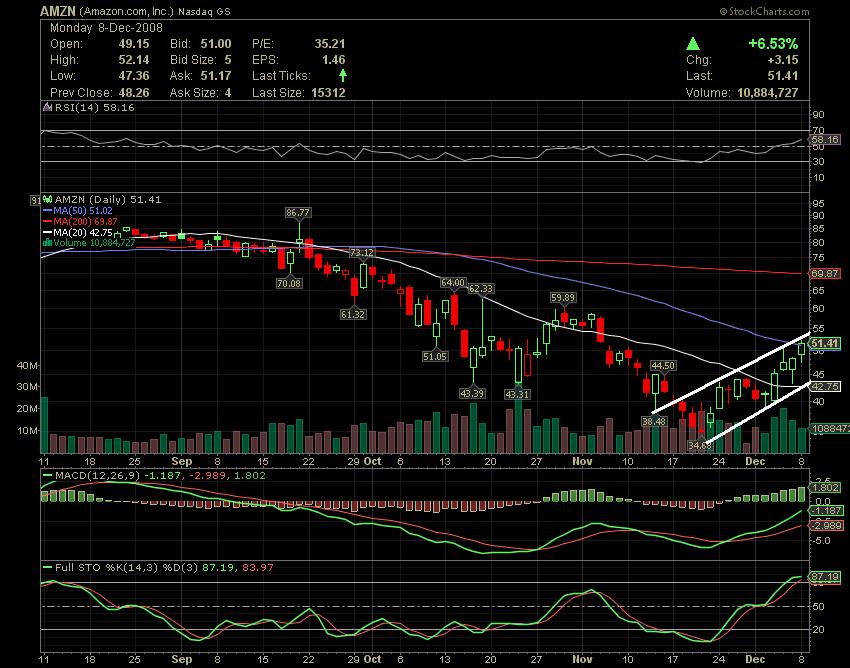850x668 pixels.
Task: Click the 38.48 low price label
Action: click(654, 421)
